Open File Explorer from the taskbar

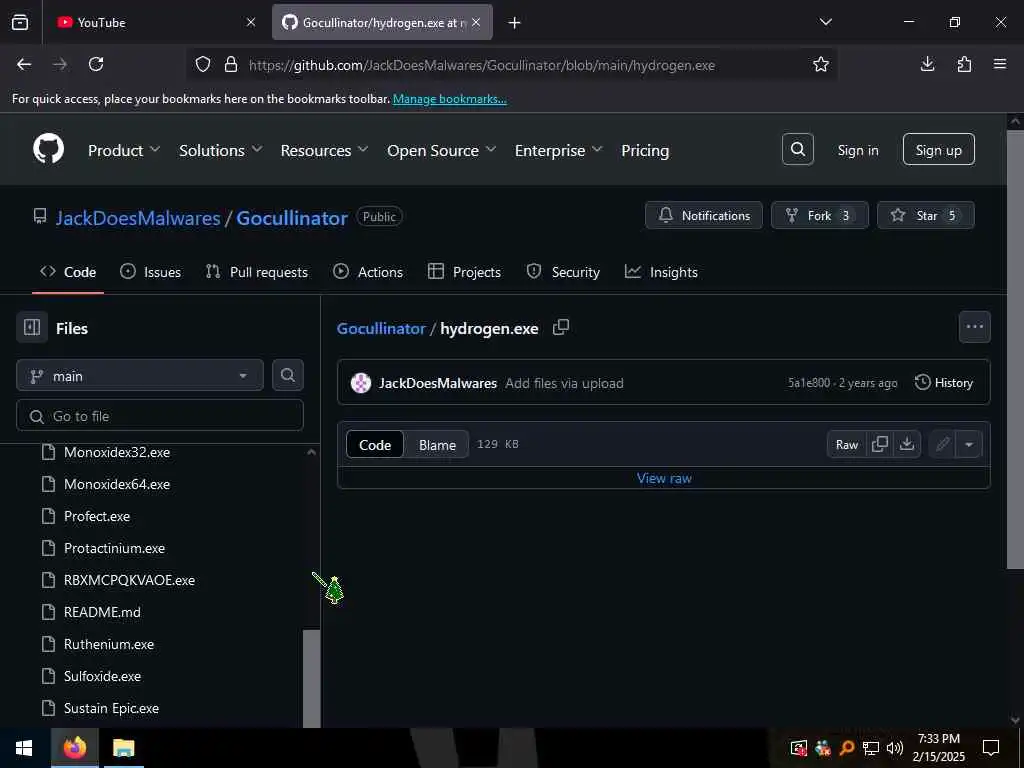pyautogui.click(x=123, y=748)
